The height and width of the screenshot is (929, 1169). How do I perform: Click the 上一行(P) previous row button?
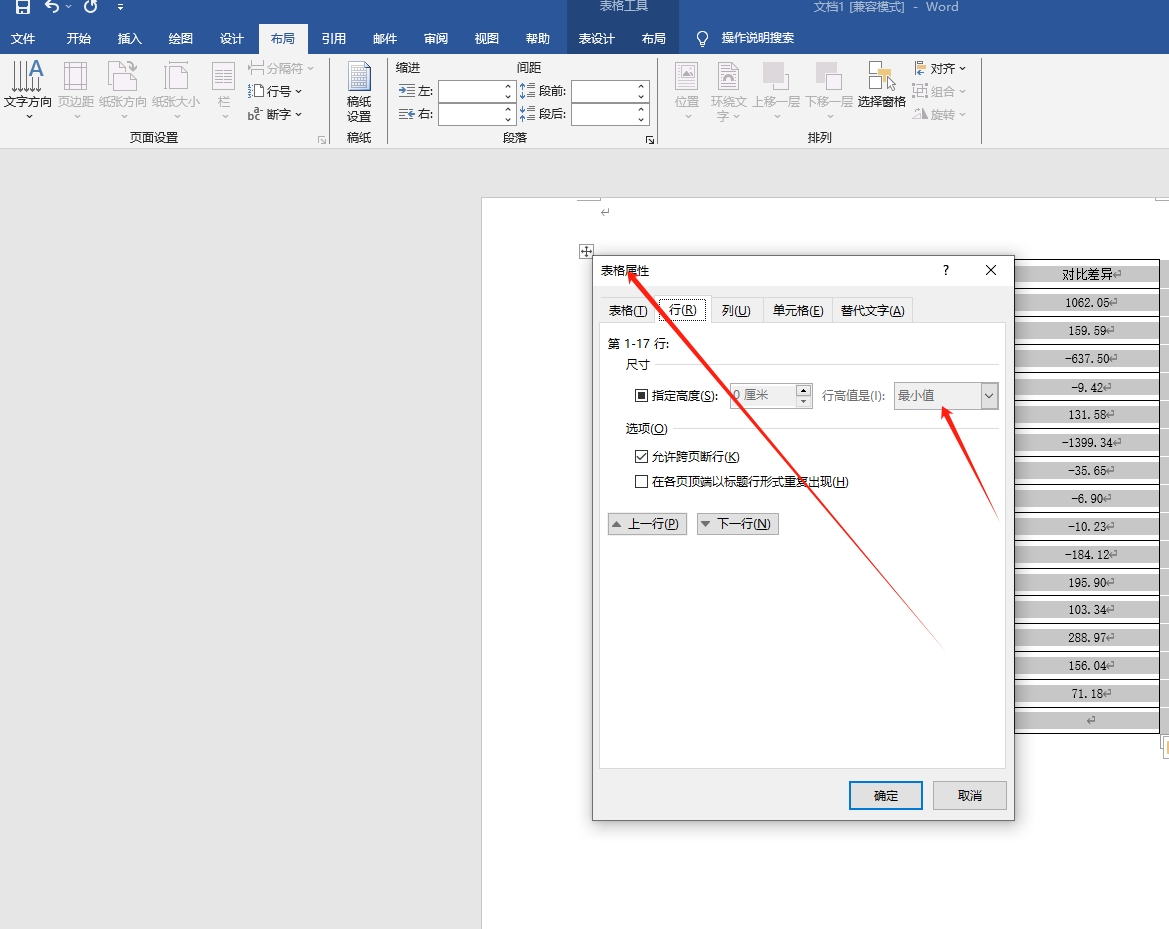(x=647, y=524)
